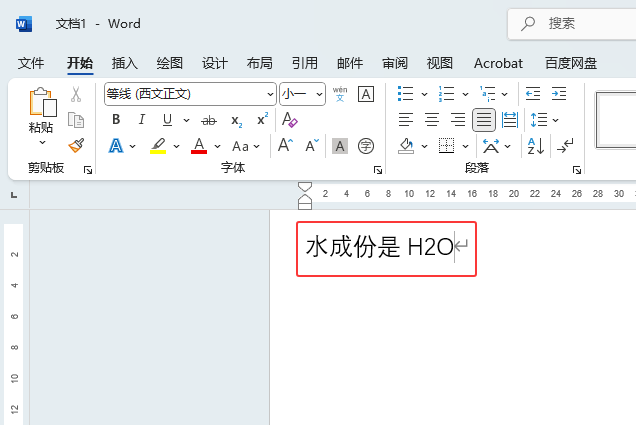The height and width of the screenshot is (425, 636).
Task: Decrease font size button
Action: [x=312, y=145]
